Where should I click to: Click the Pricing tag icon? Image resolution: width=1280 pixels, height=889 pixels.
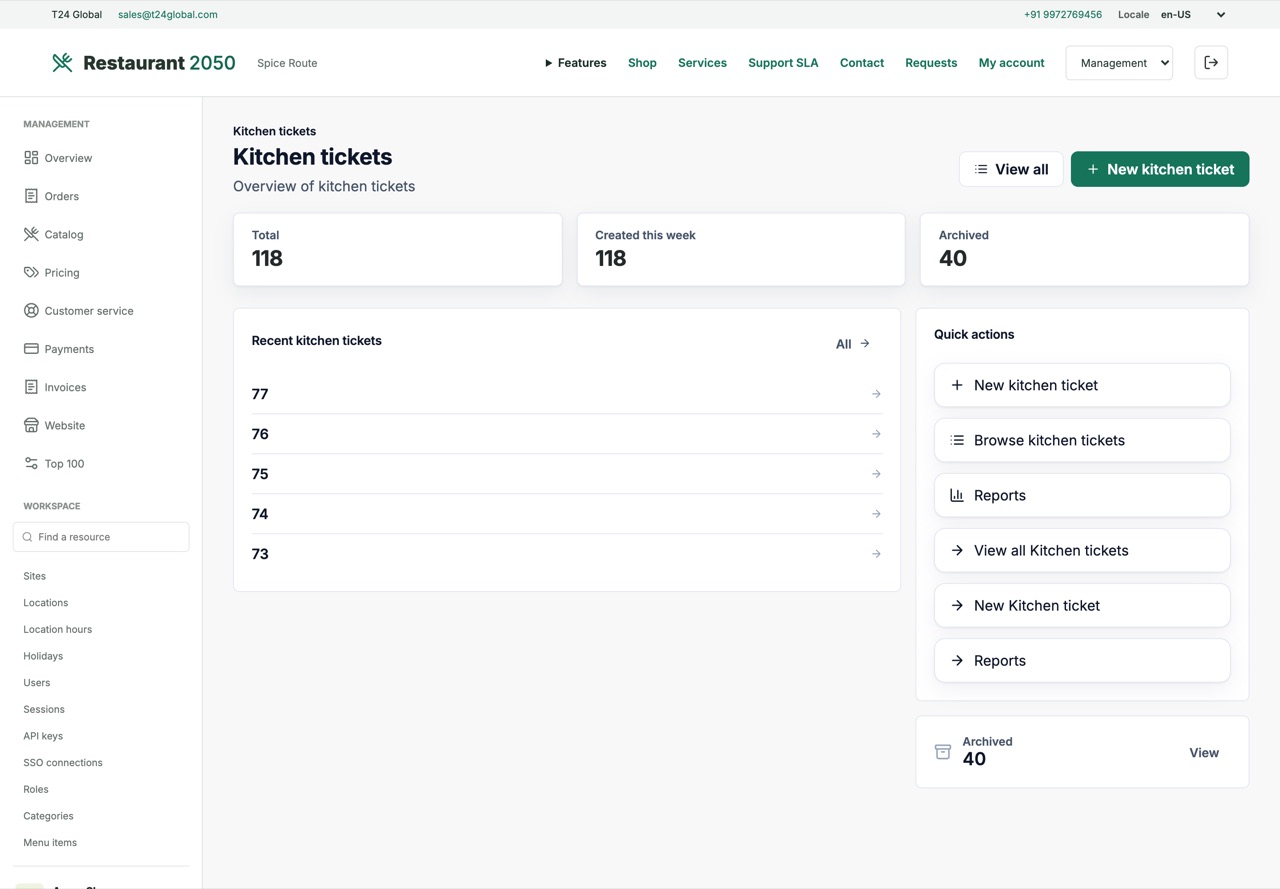pos(31,272)
